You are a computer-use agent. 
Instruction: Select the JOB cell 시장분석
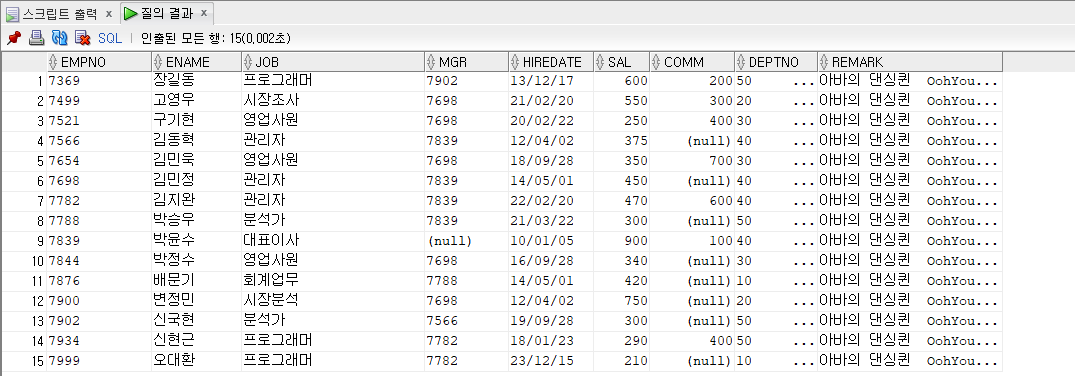coord(333,301)
